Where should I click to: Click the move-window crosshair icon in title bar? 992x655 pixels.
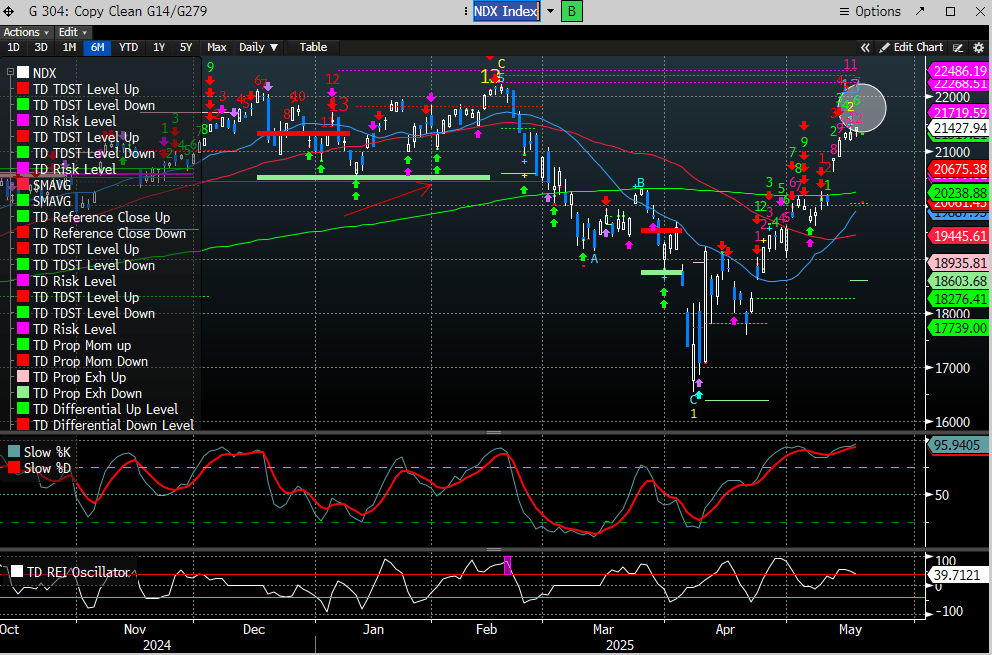click(x=9, y=11)
